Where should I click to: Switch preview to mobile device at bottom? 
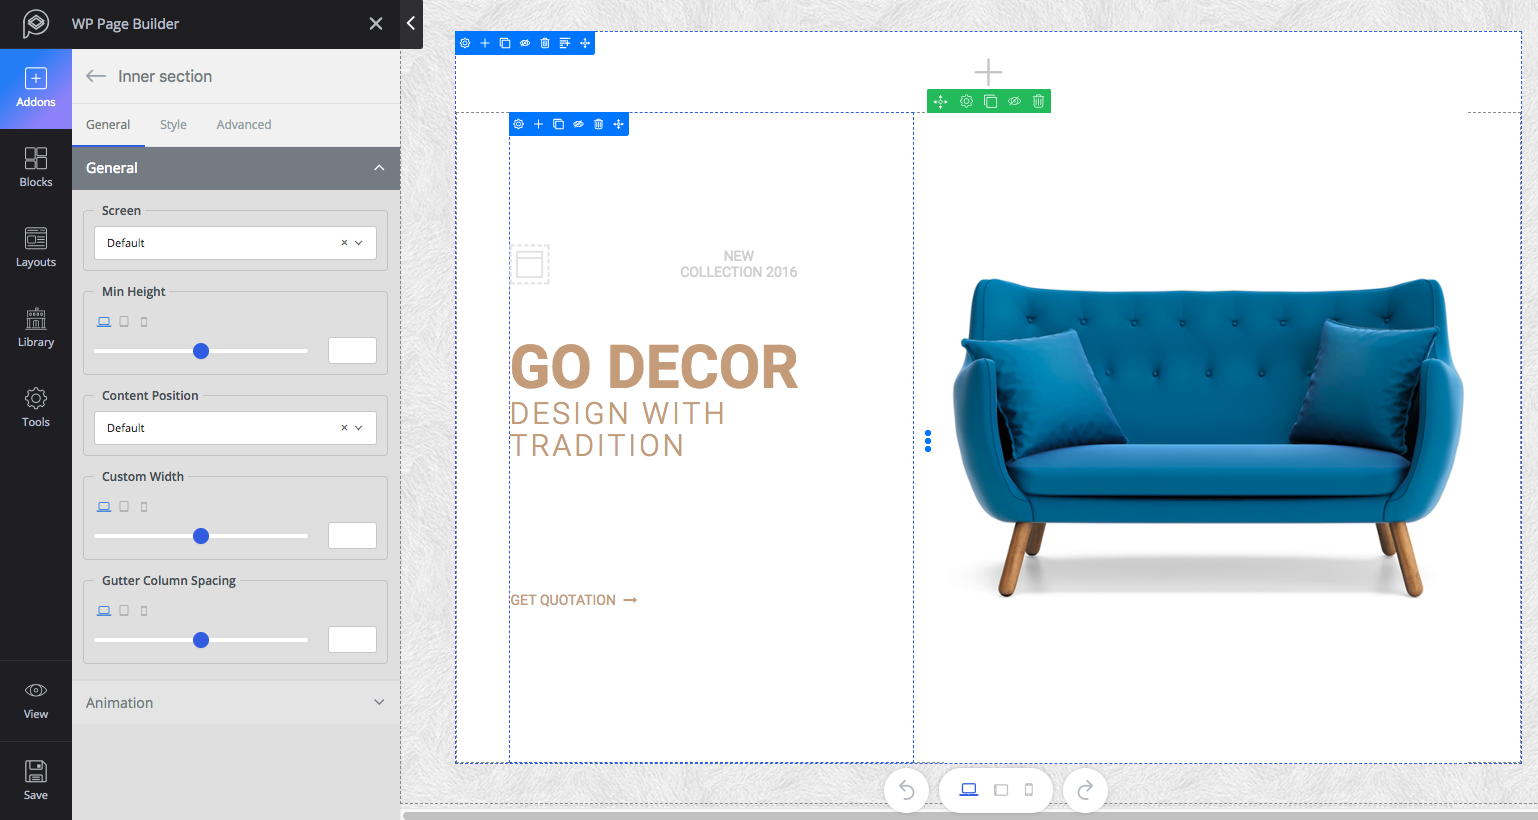(x=1028, y=790)
